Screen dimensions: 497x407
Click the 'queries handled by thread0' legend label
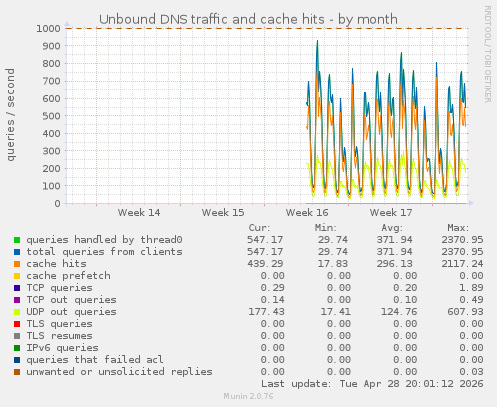[x=104, y=240]
